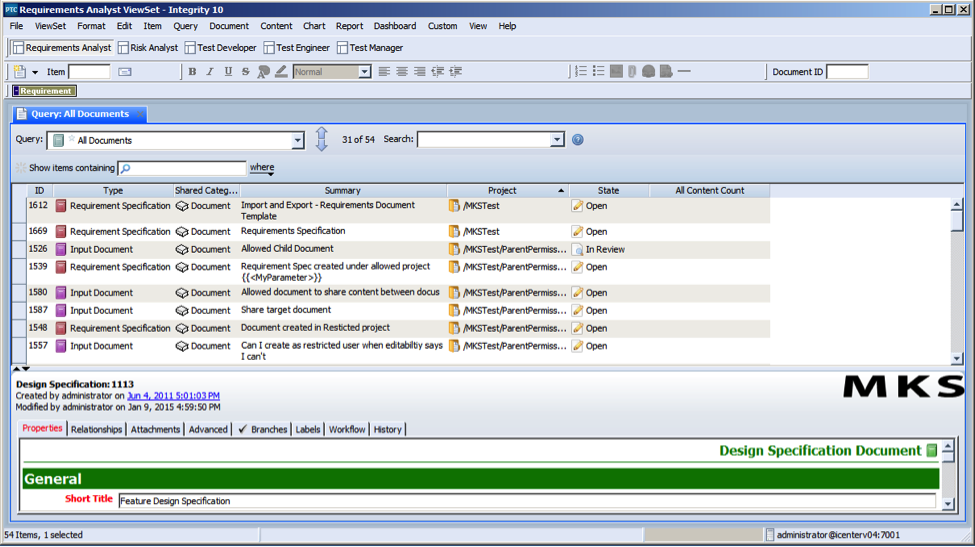
Task: Click the insert horizontal line icon
Action: coord(684,71)
